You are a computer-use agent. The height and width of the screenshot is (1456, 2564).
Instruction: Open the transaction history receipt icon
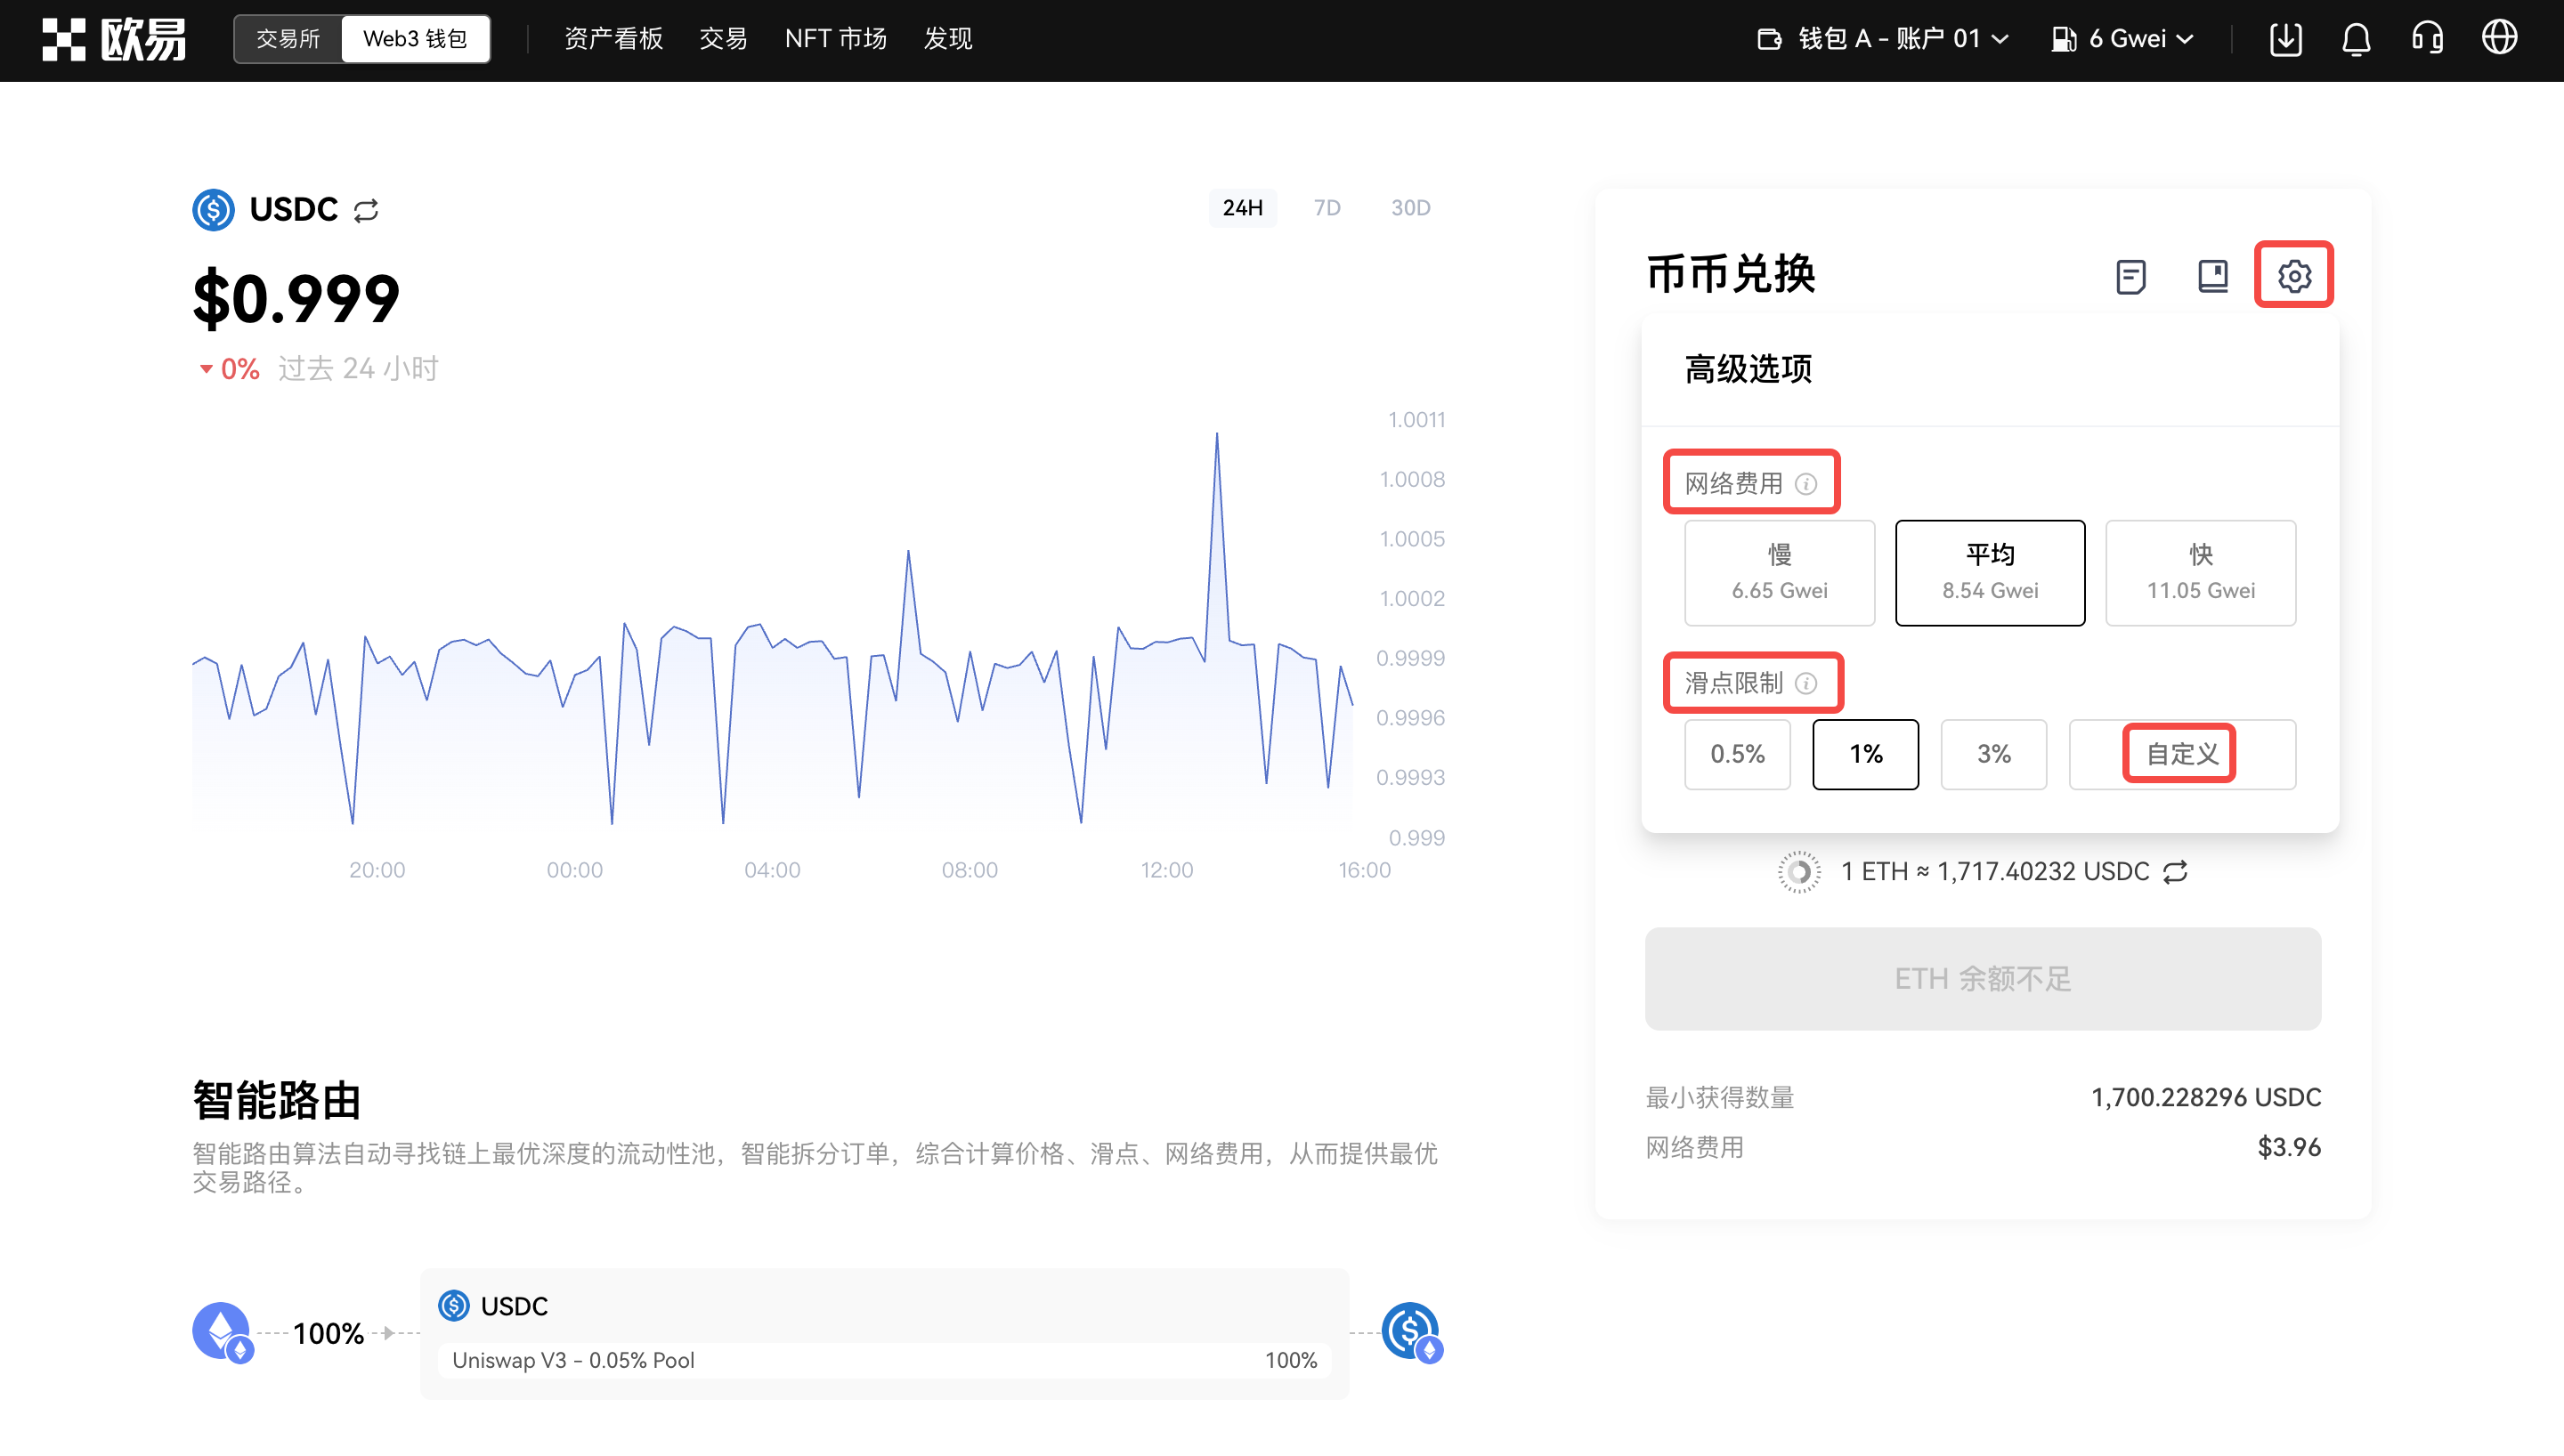pyautogui.click(x=2130, y=276)
